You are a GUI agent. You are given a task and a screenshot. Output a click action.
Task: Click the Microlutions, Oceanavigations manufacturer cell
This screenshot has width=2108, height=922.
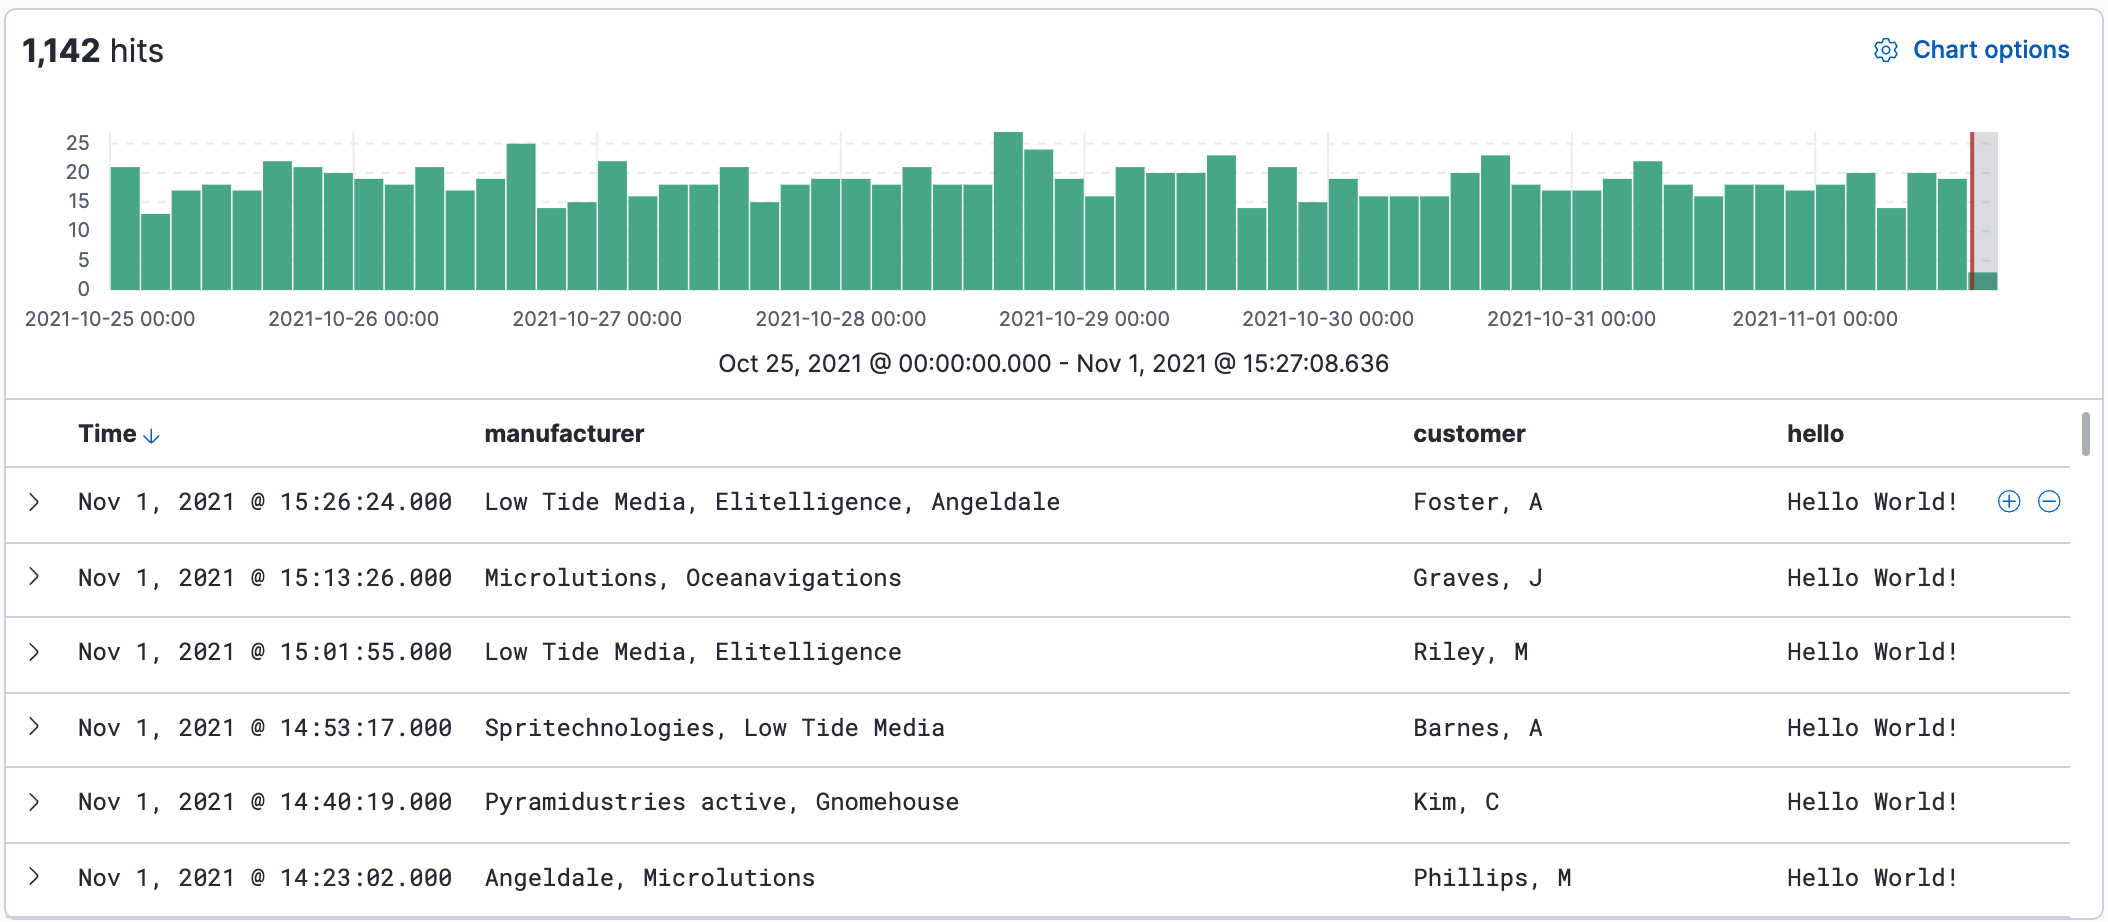693,578
